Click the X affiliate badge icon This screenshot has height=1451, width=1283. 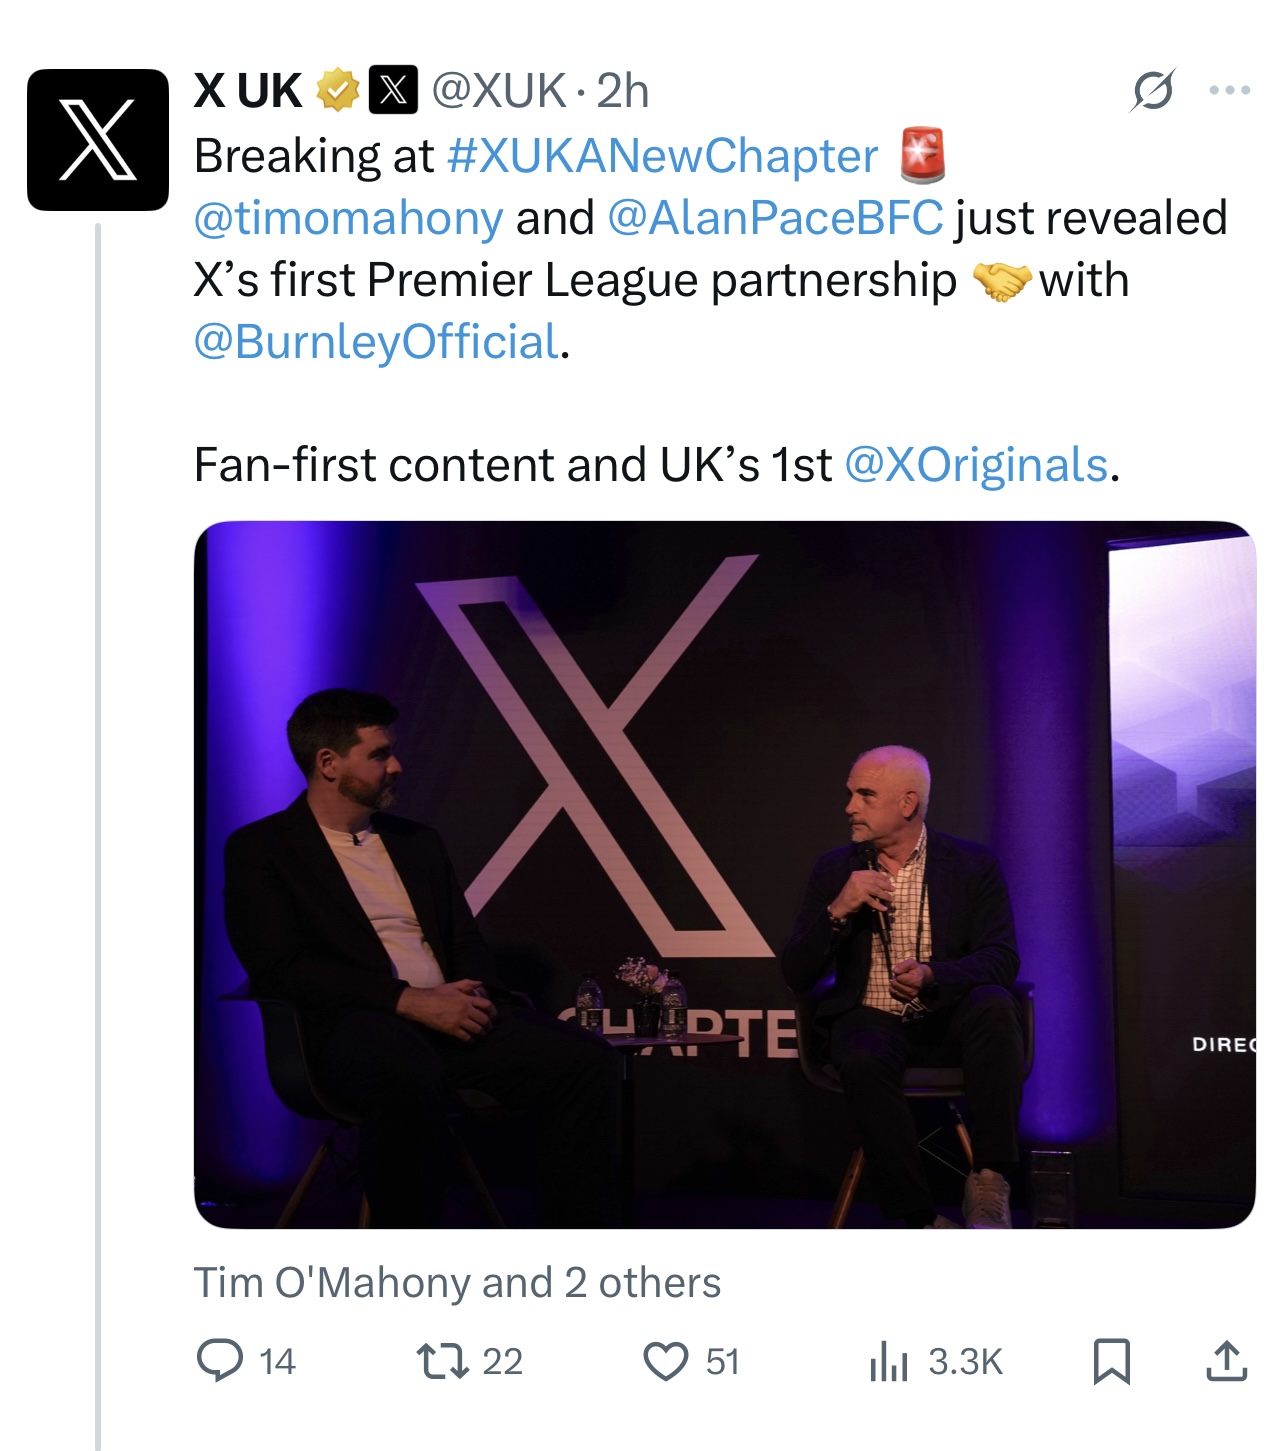point(393,91)
